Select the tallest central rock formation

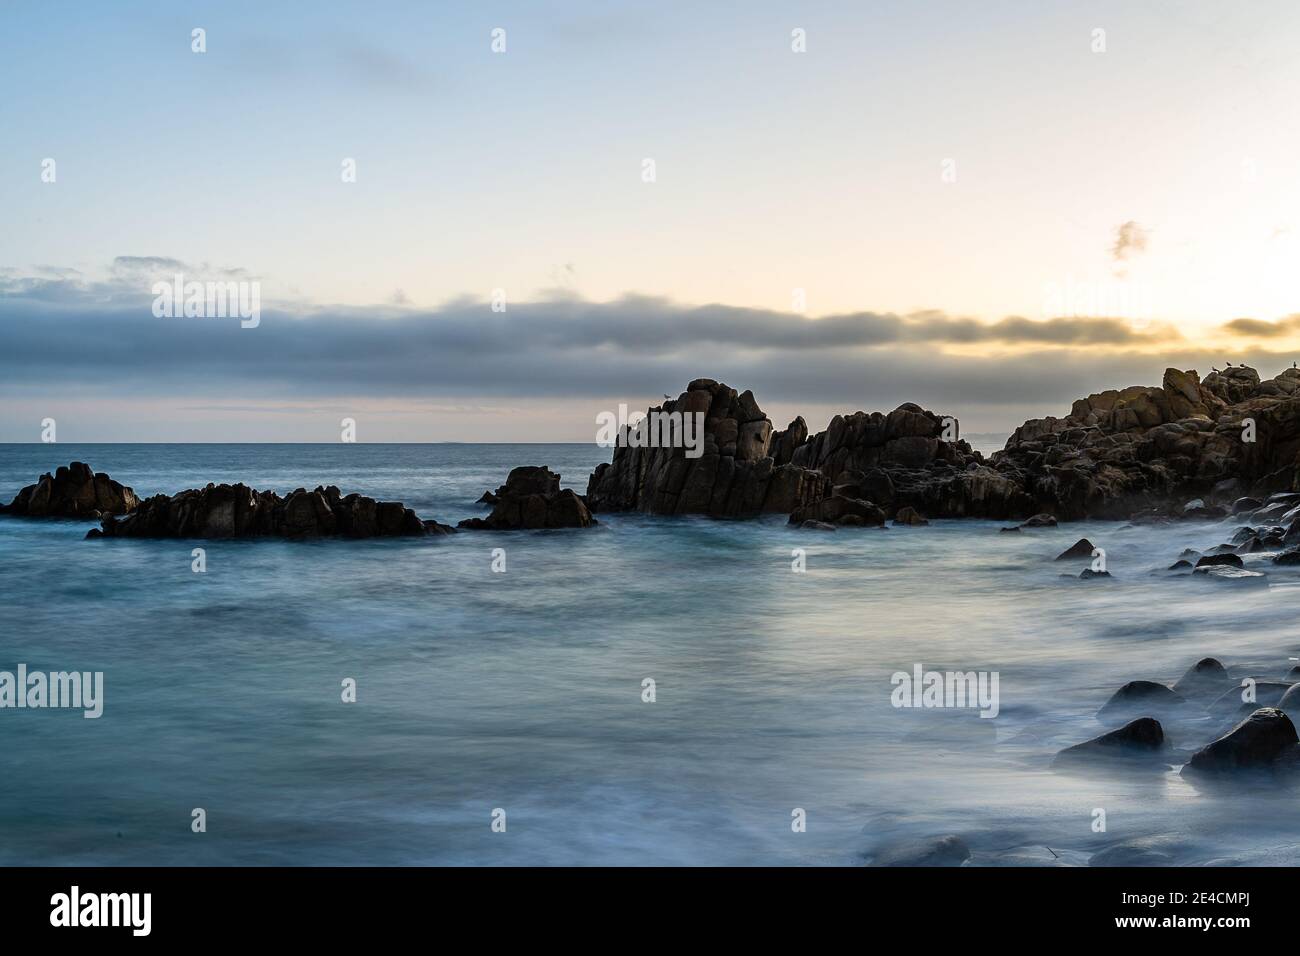pos(690,450)
